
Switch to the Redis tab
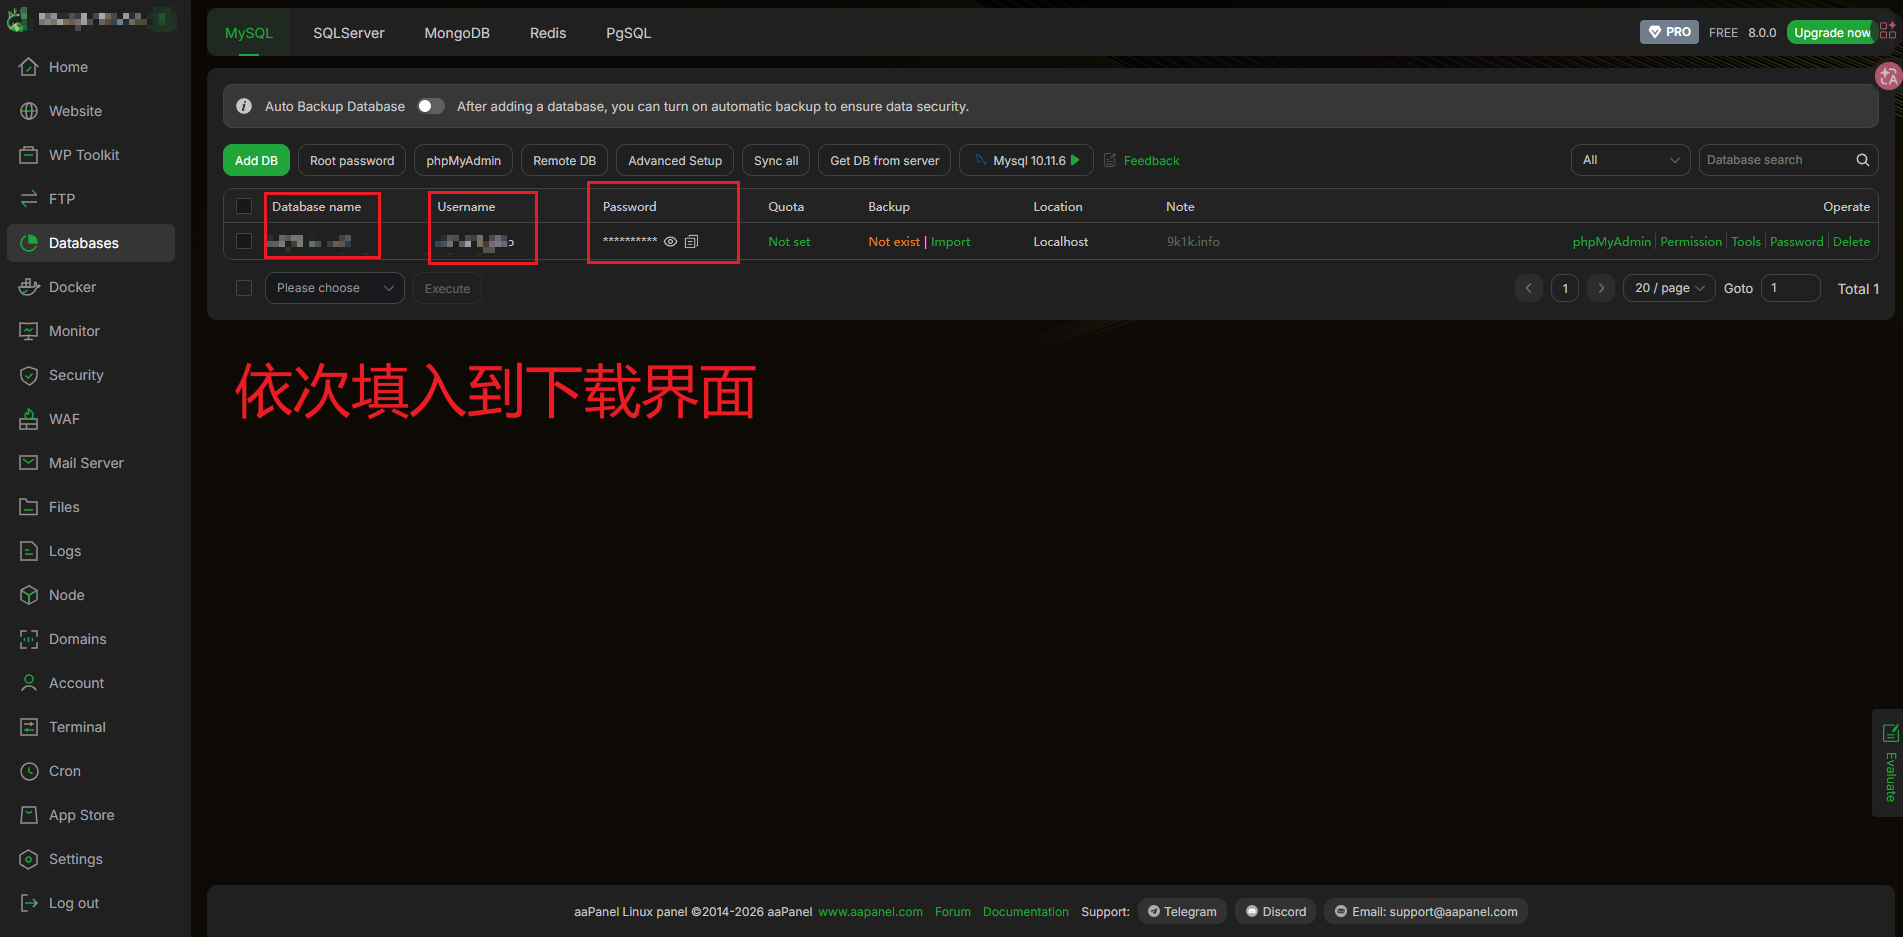pyautogui.click(x=548, y=33)
